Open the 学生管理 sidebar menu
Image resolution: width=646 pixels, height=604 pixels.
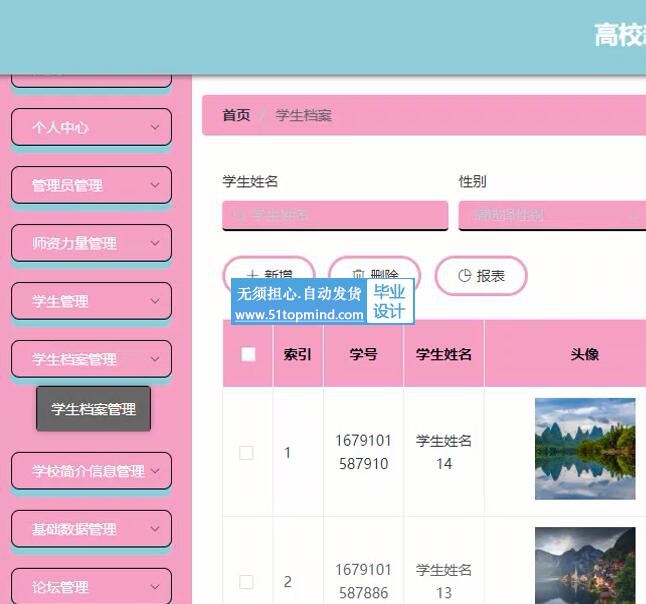[91, 301]
